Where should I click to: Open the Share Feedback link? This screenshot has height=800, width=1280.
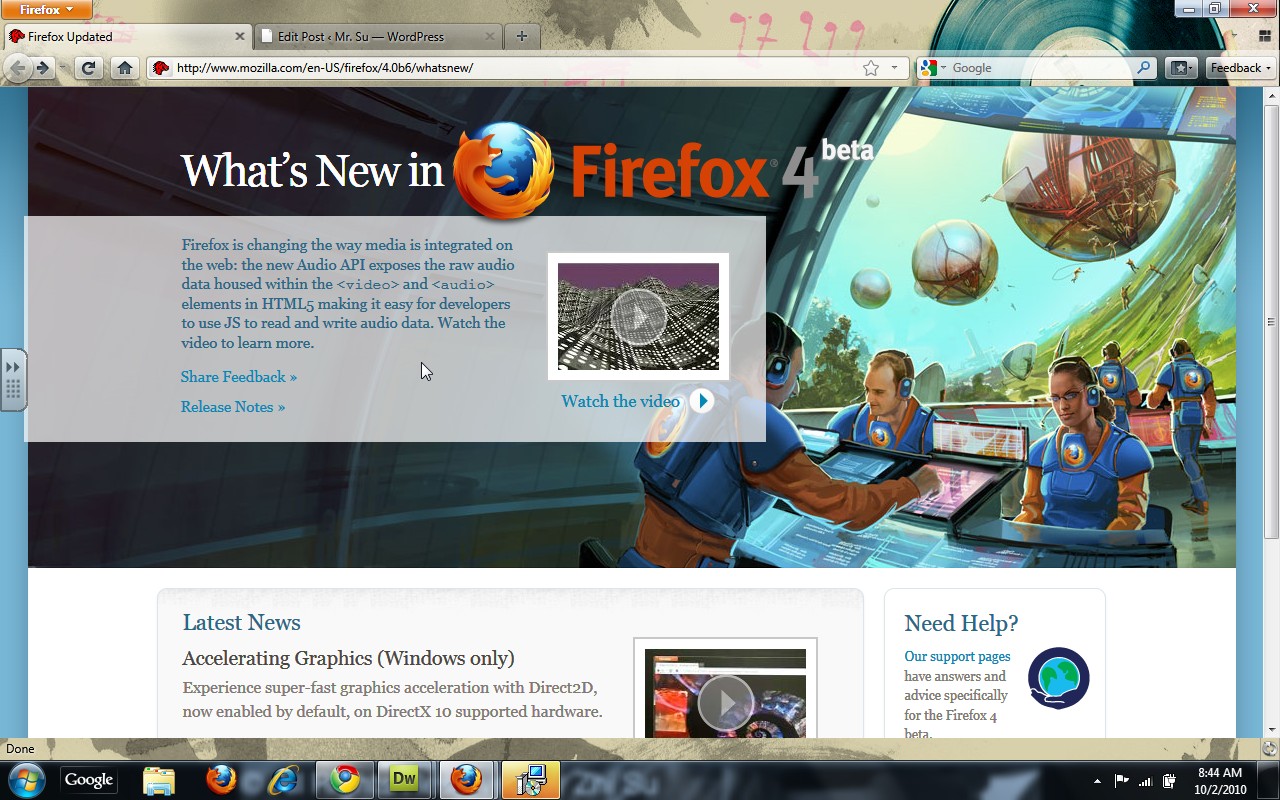click(238, 377)
